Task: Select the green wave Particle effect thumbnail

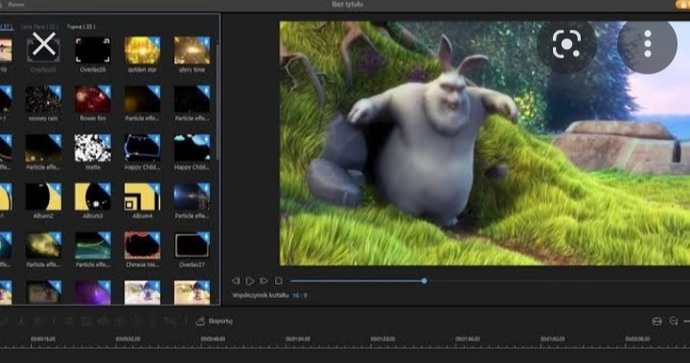Action: coord(93,246)
